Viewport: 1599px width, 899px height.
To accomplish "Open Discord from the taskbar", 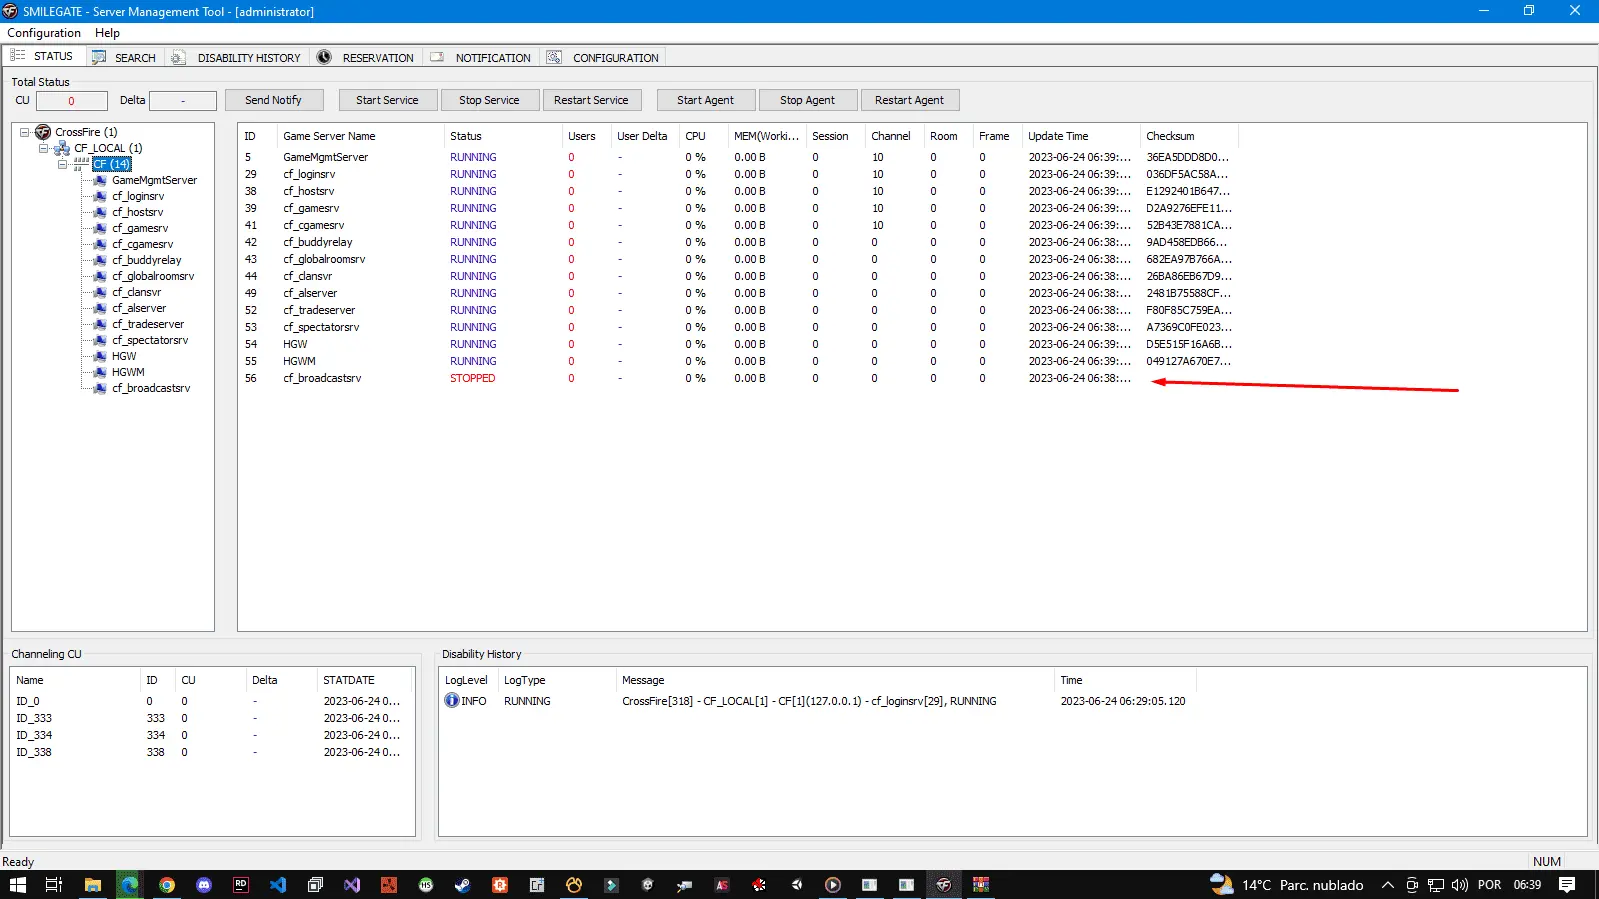I will 204,885.
